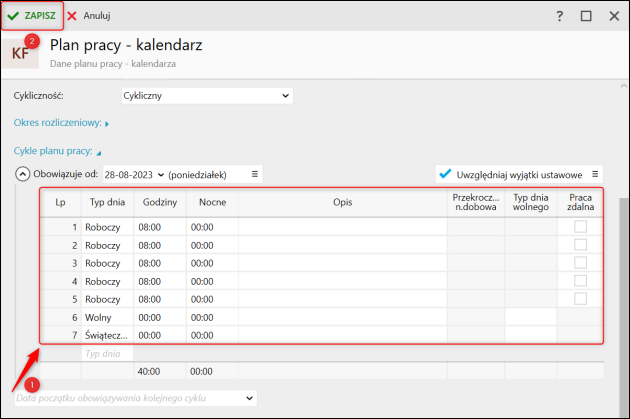Select Roboczy day type in row 3
630x419 pixels.
[x=107, y=264]
